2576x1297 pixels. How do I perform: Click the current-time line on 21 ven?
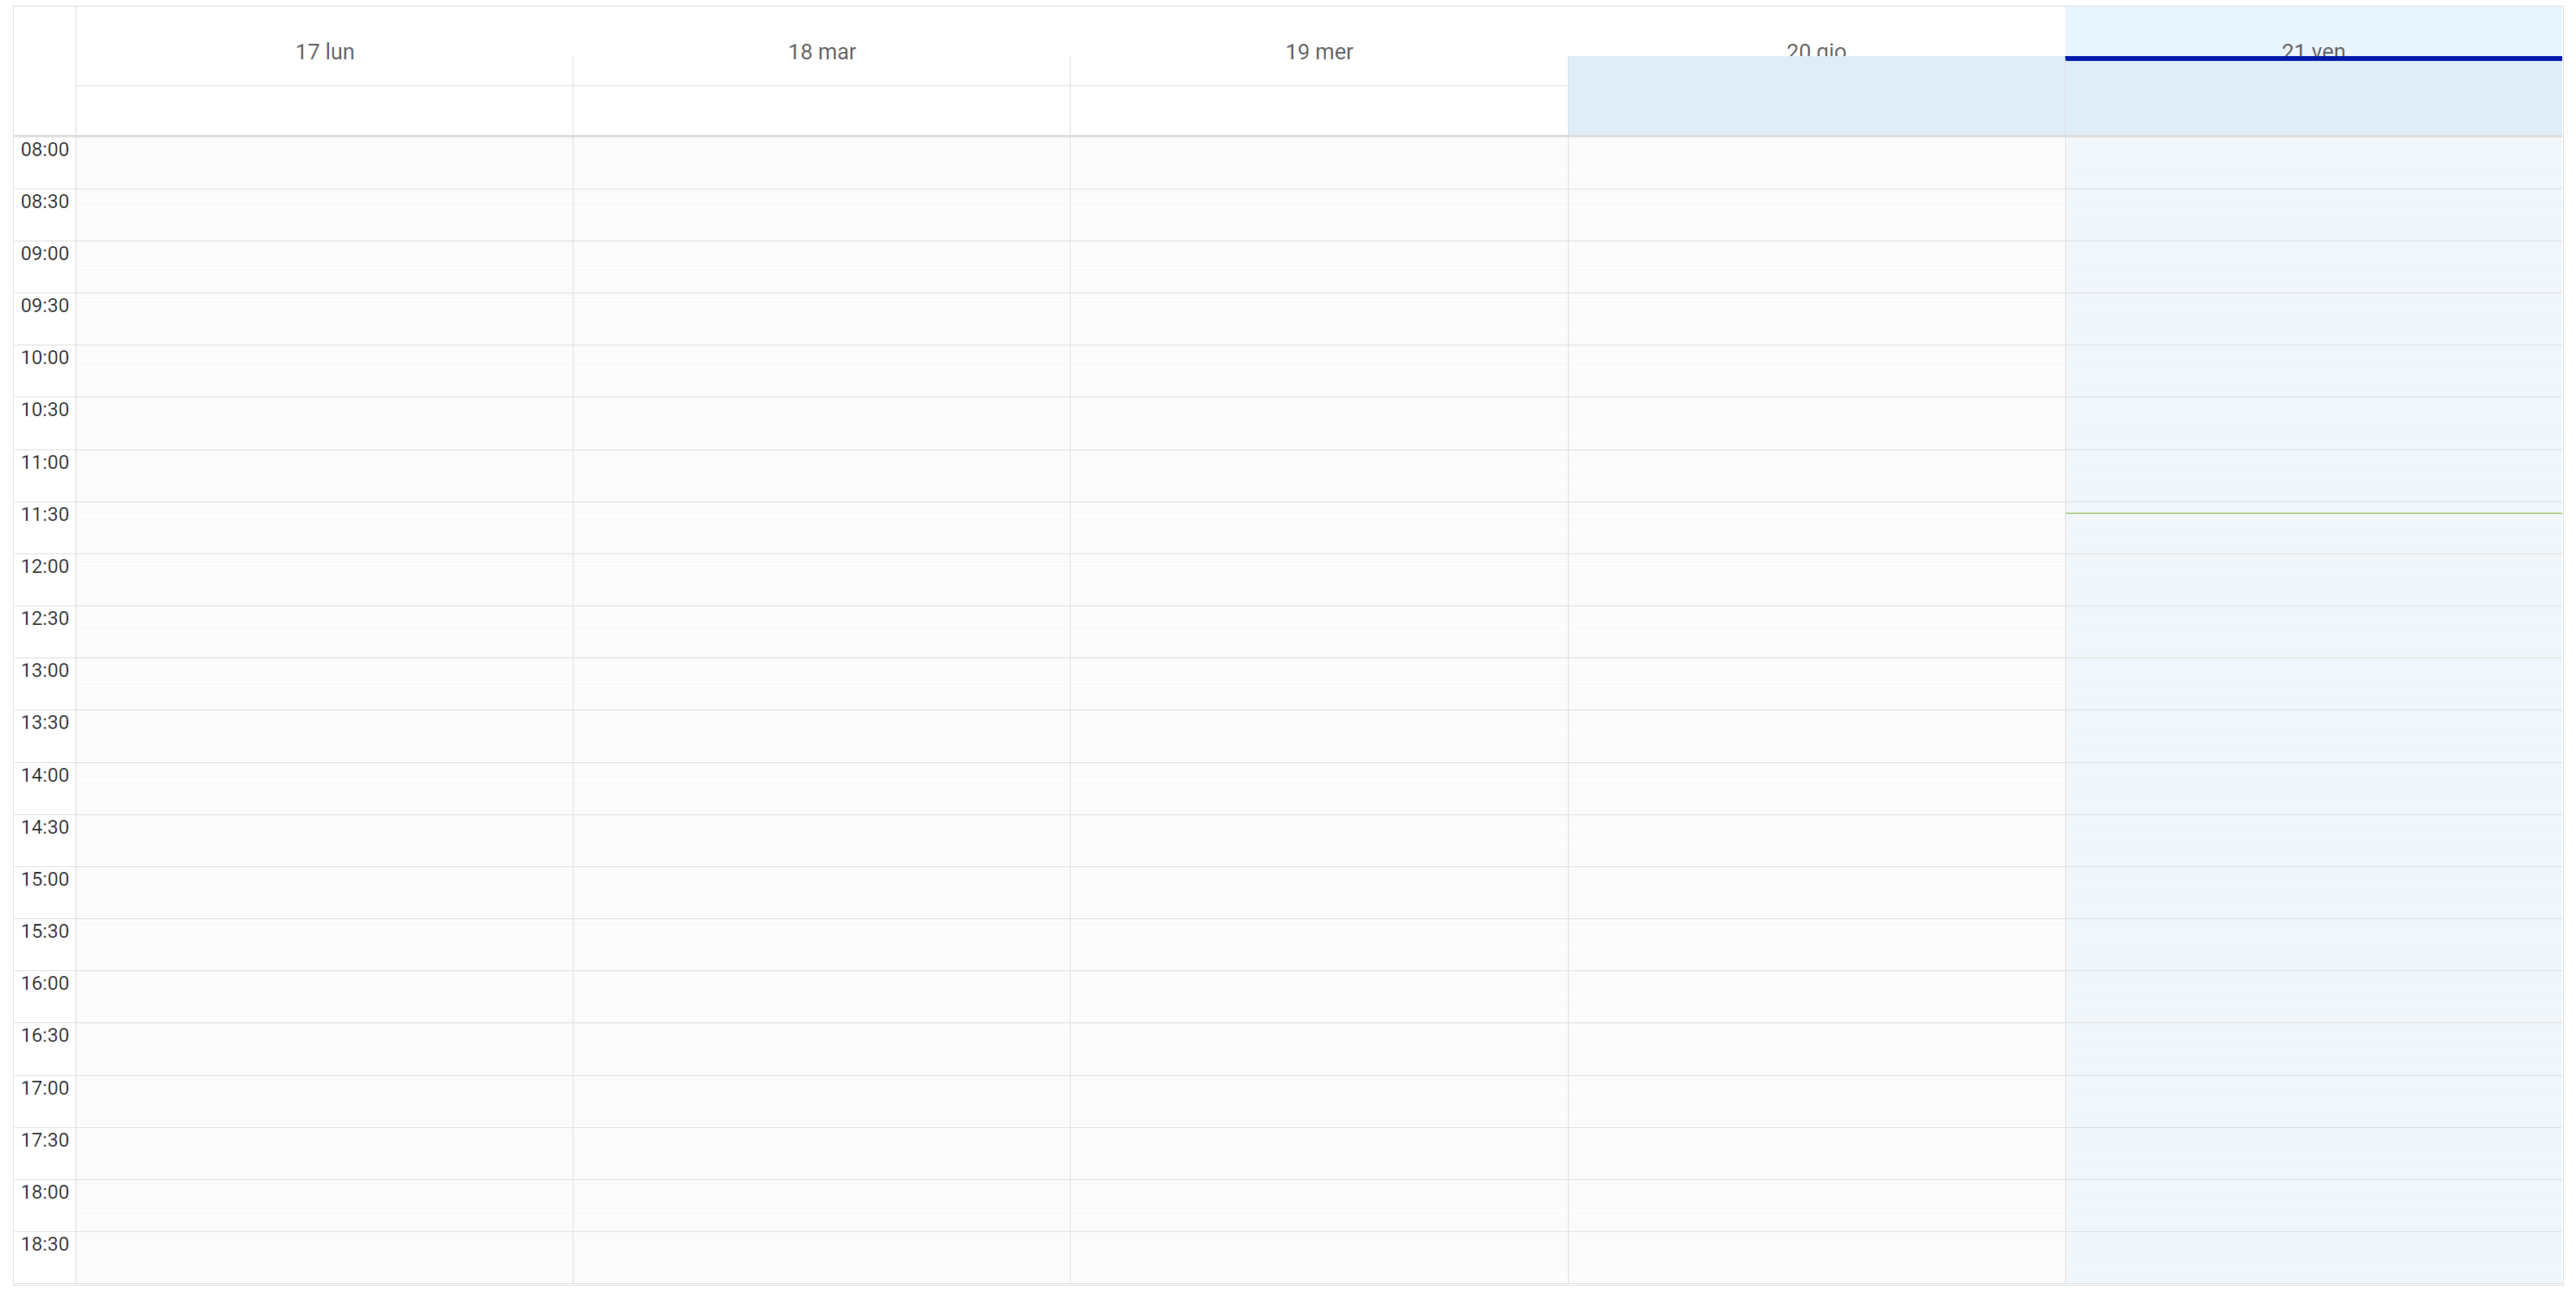pos(2312,513)
